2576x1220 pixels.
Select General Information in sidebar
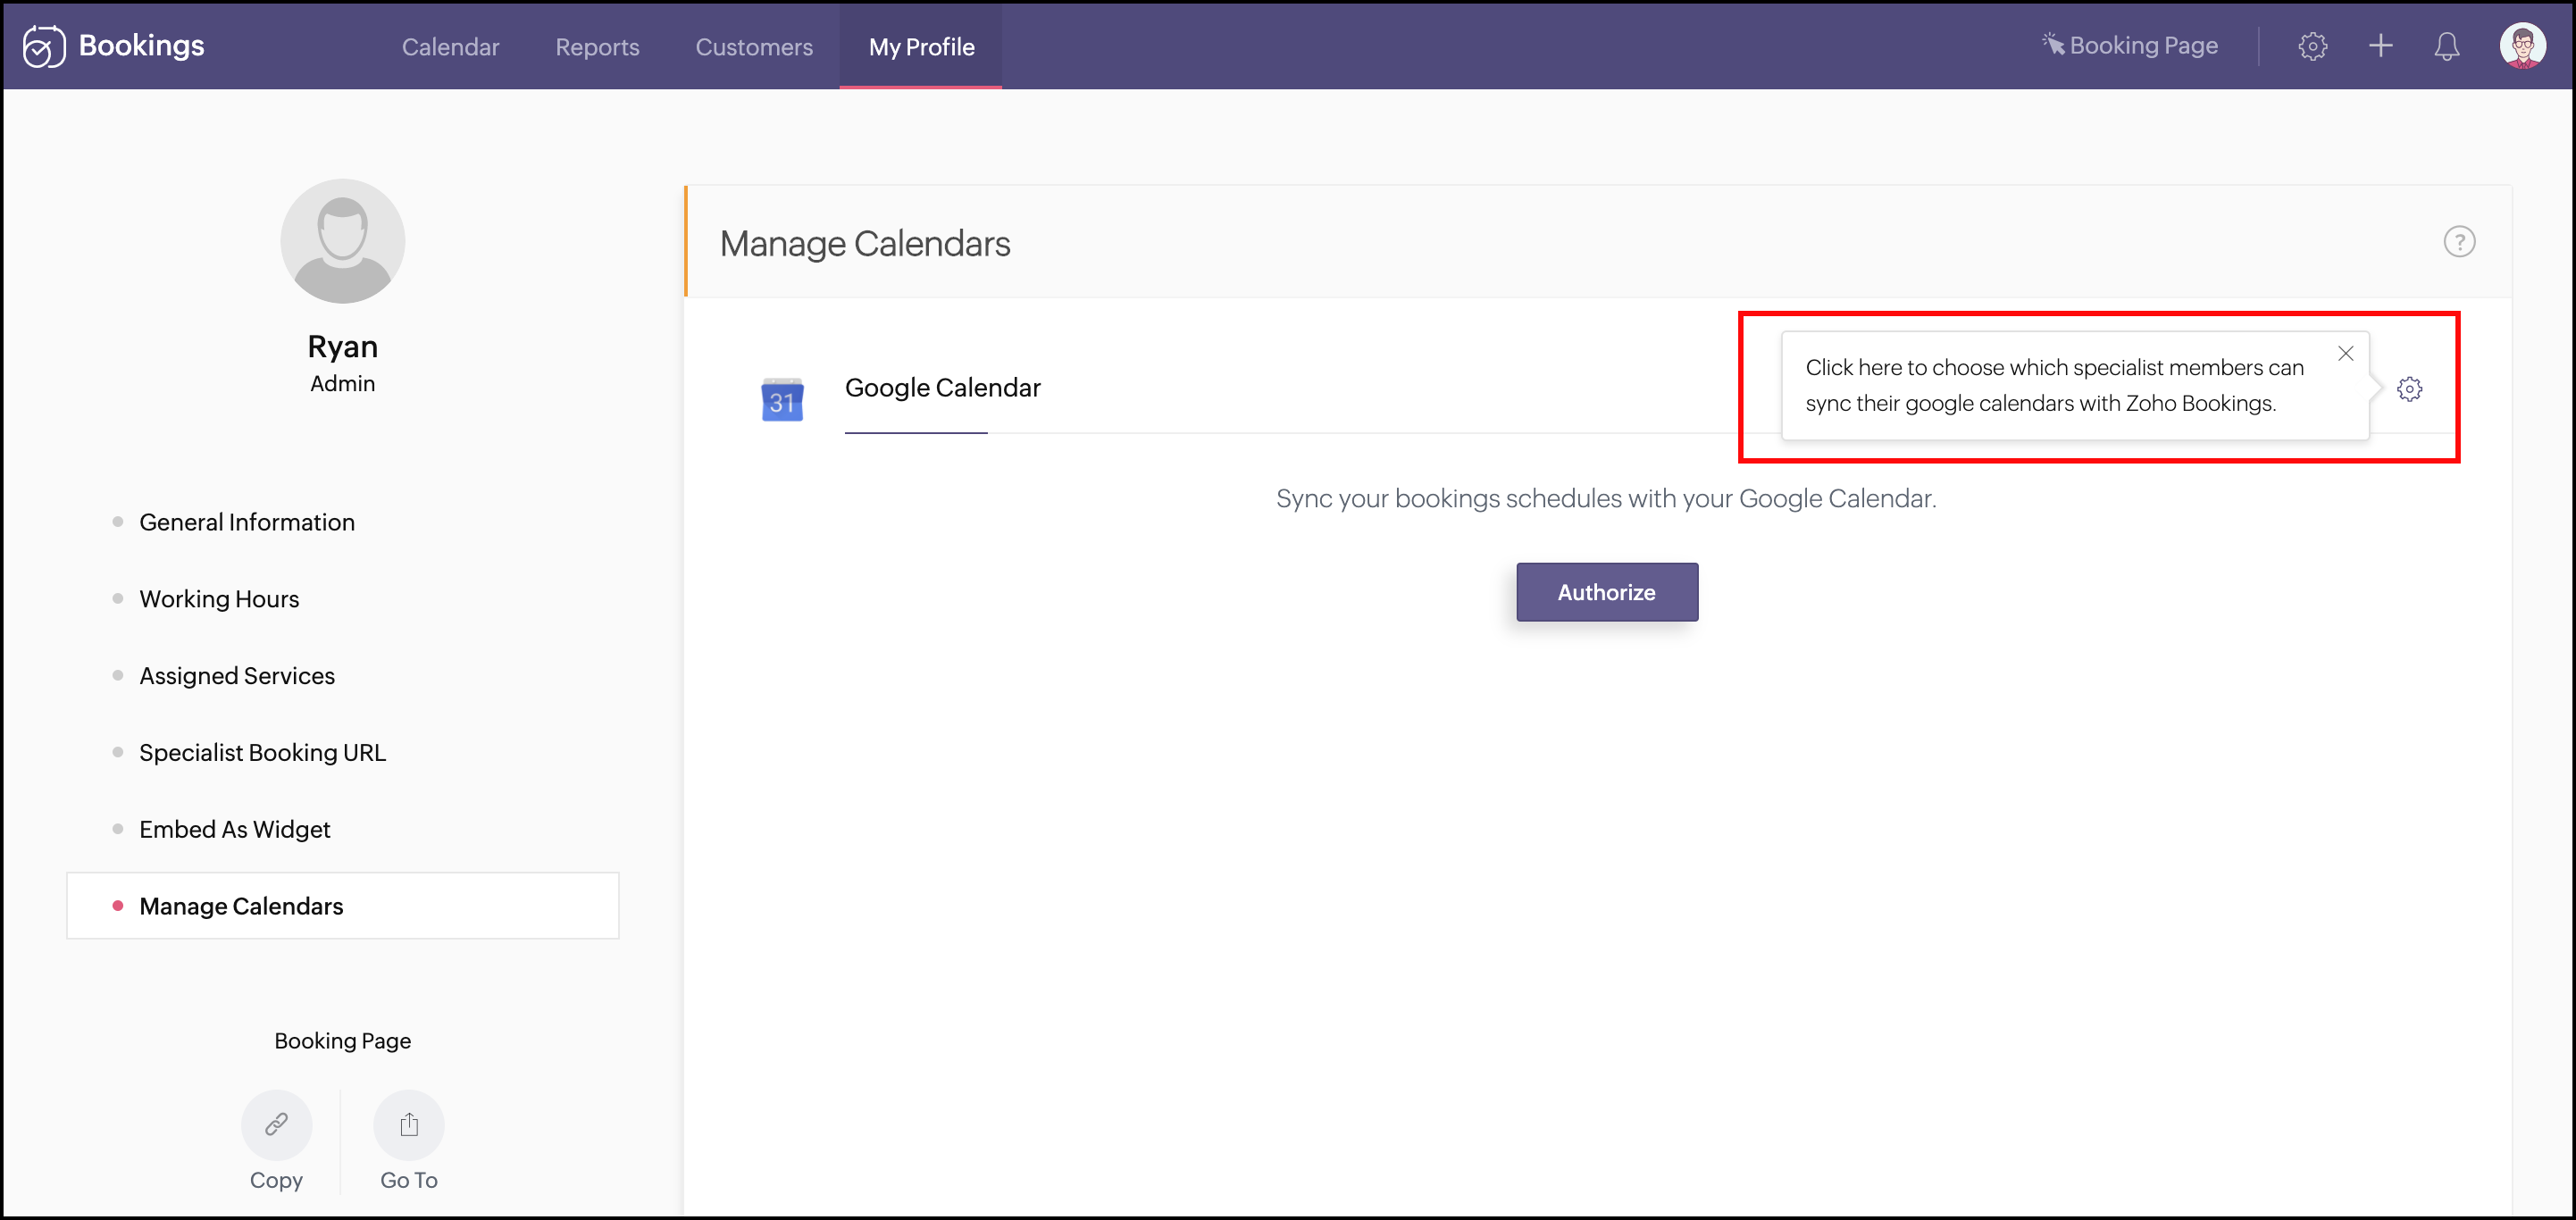point(247,522)
